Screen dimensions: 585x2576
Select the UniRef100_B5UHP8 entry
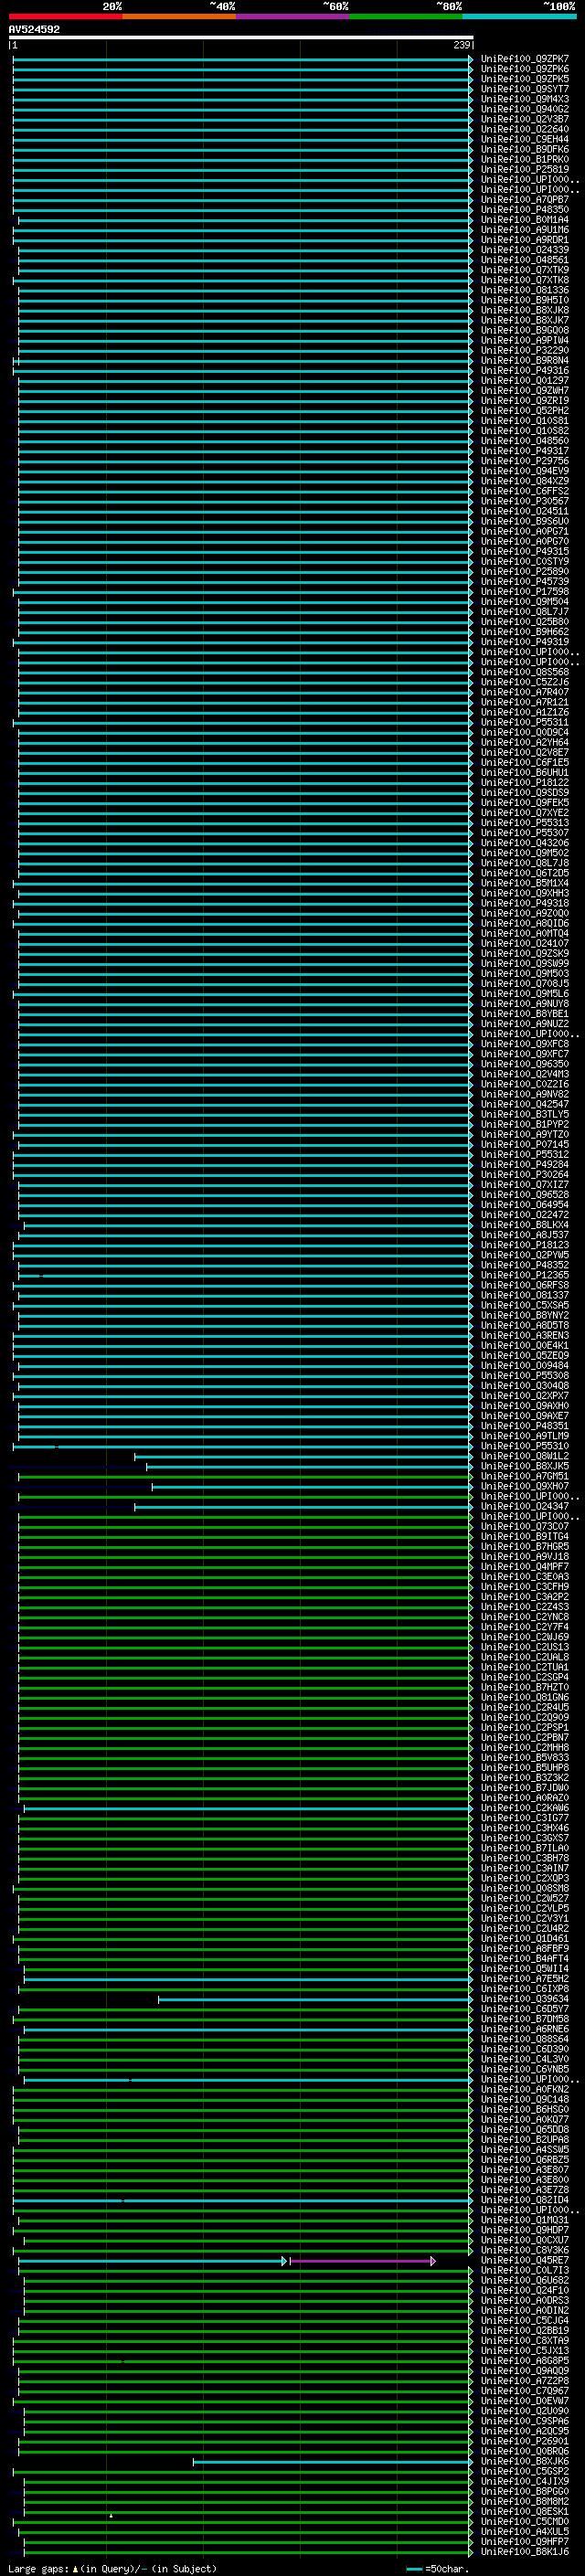(525, 1768)
